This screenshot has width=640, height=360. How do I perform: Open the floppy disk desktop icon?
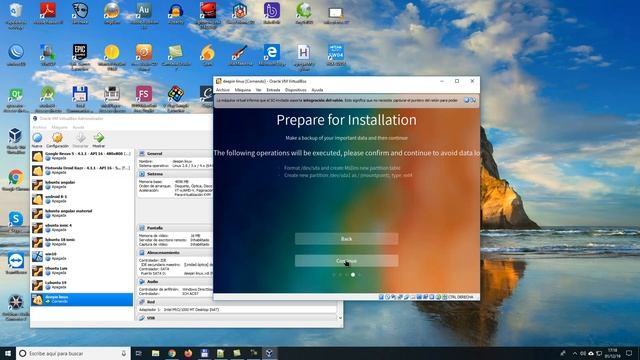[80, 99]
